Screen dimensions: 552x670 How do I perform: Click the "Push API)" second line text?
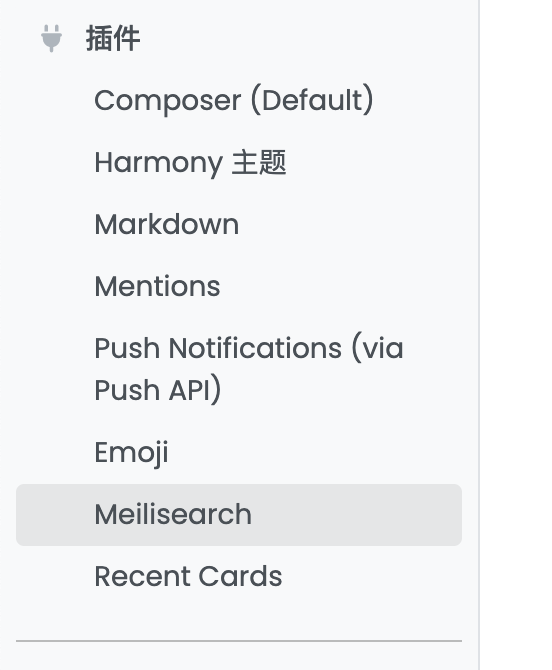[158, 390]
